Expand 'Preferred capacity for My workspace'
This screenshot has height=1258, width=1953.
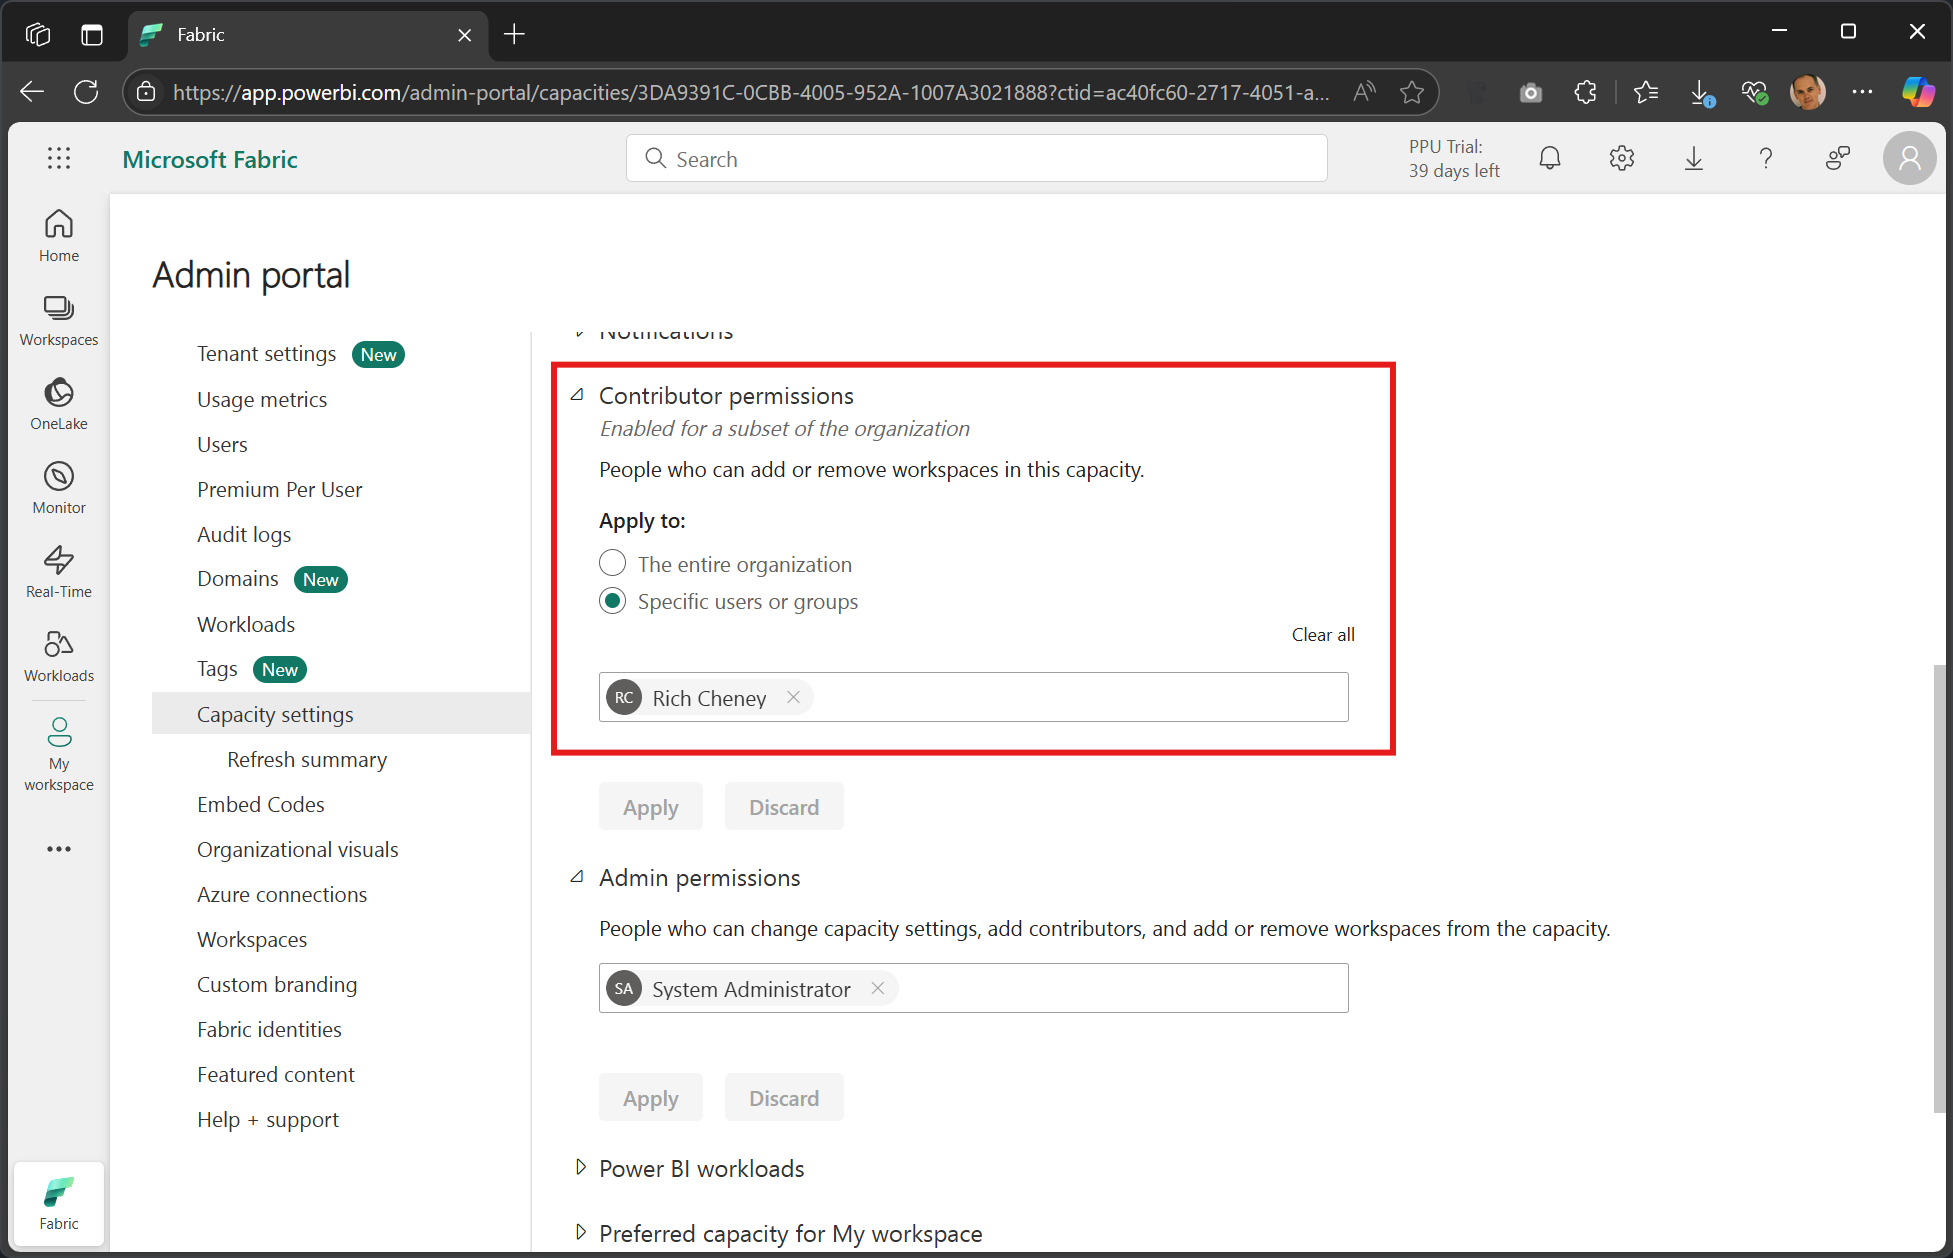pos(581,1233)
